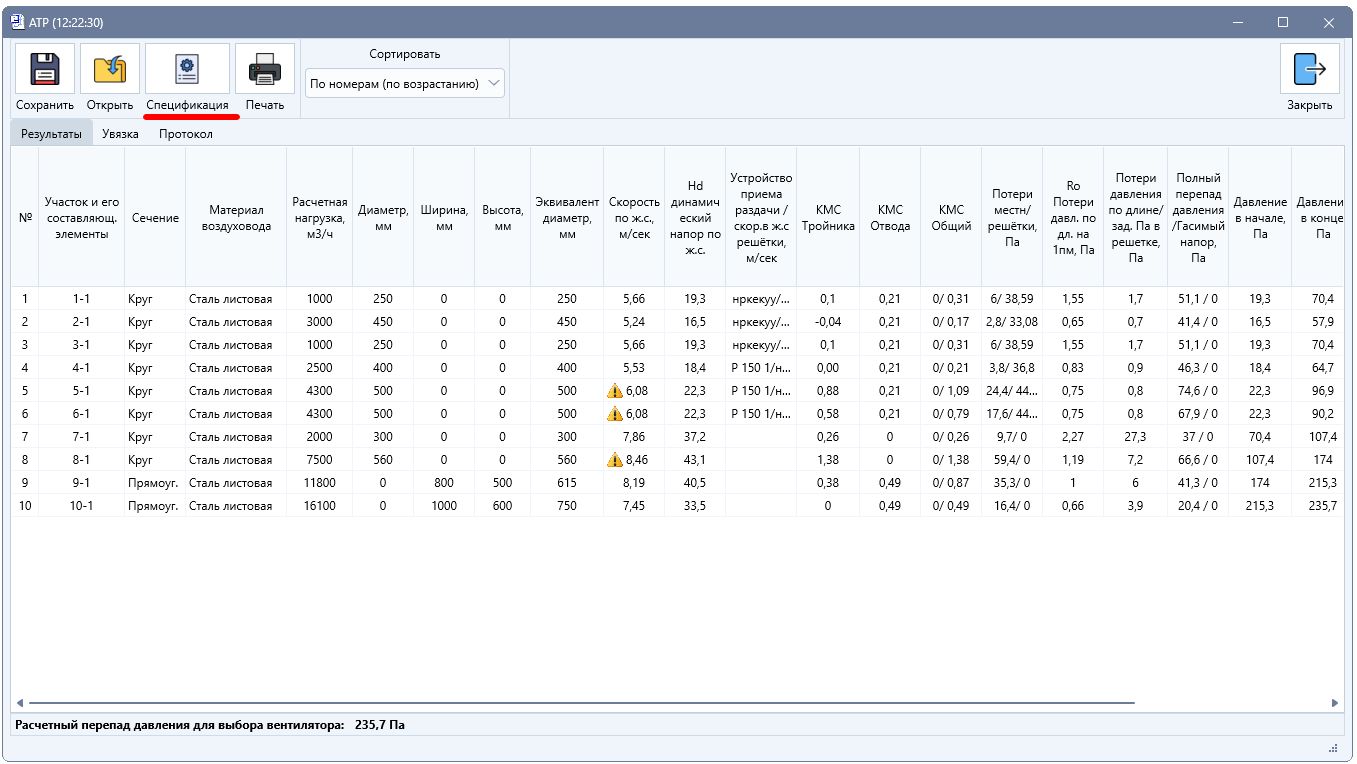Click the horizontal scrollbar right arrow
The height and width of the screenshot is (764, 1357).
tap(1335, 703)
